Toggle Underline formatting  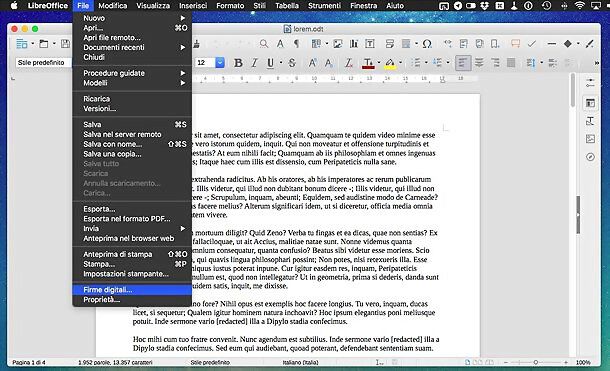coord(270,63)
